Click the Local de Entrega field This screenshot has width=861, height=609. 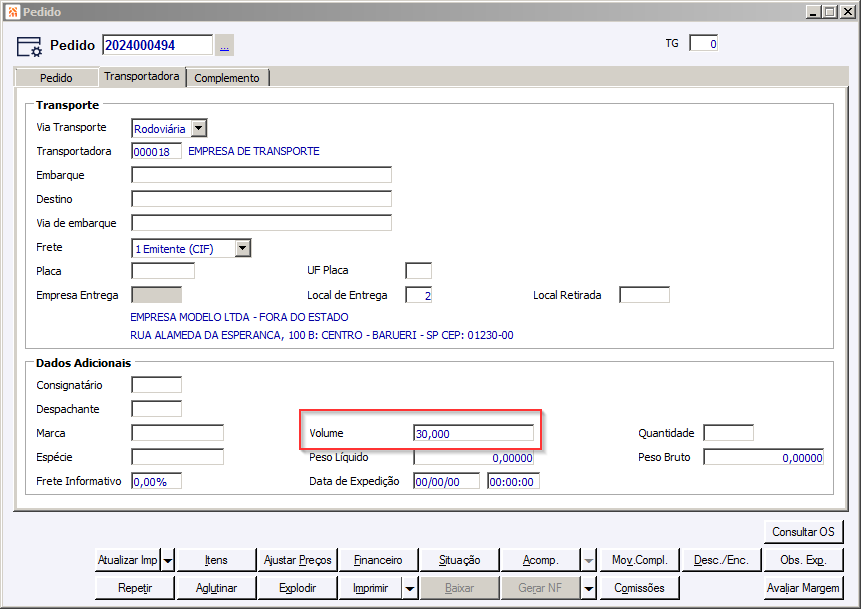(418, 295)
